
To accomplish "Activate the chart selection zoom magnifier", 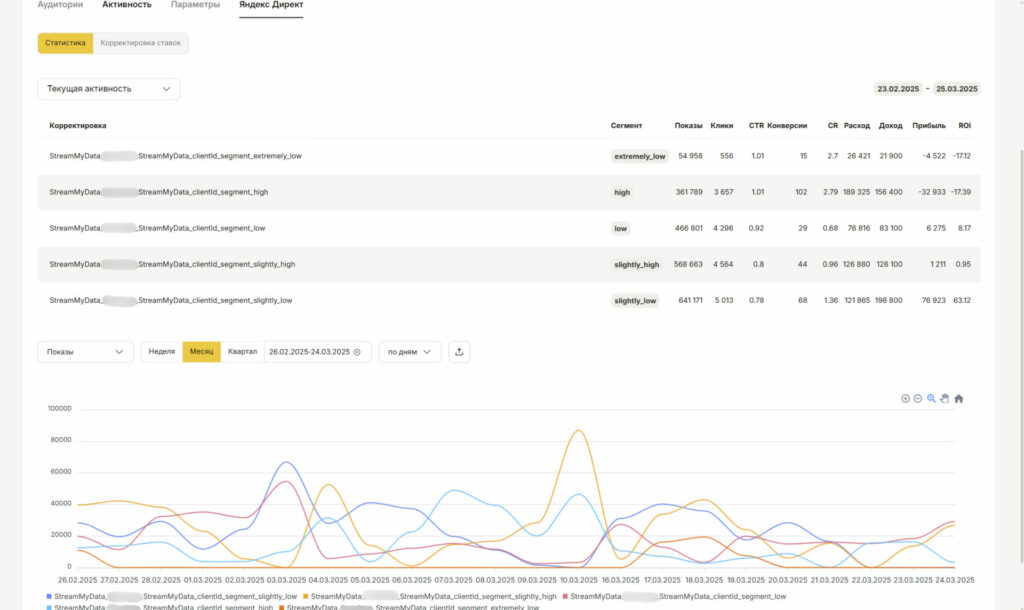I will [x=931, y=398].
